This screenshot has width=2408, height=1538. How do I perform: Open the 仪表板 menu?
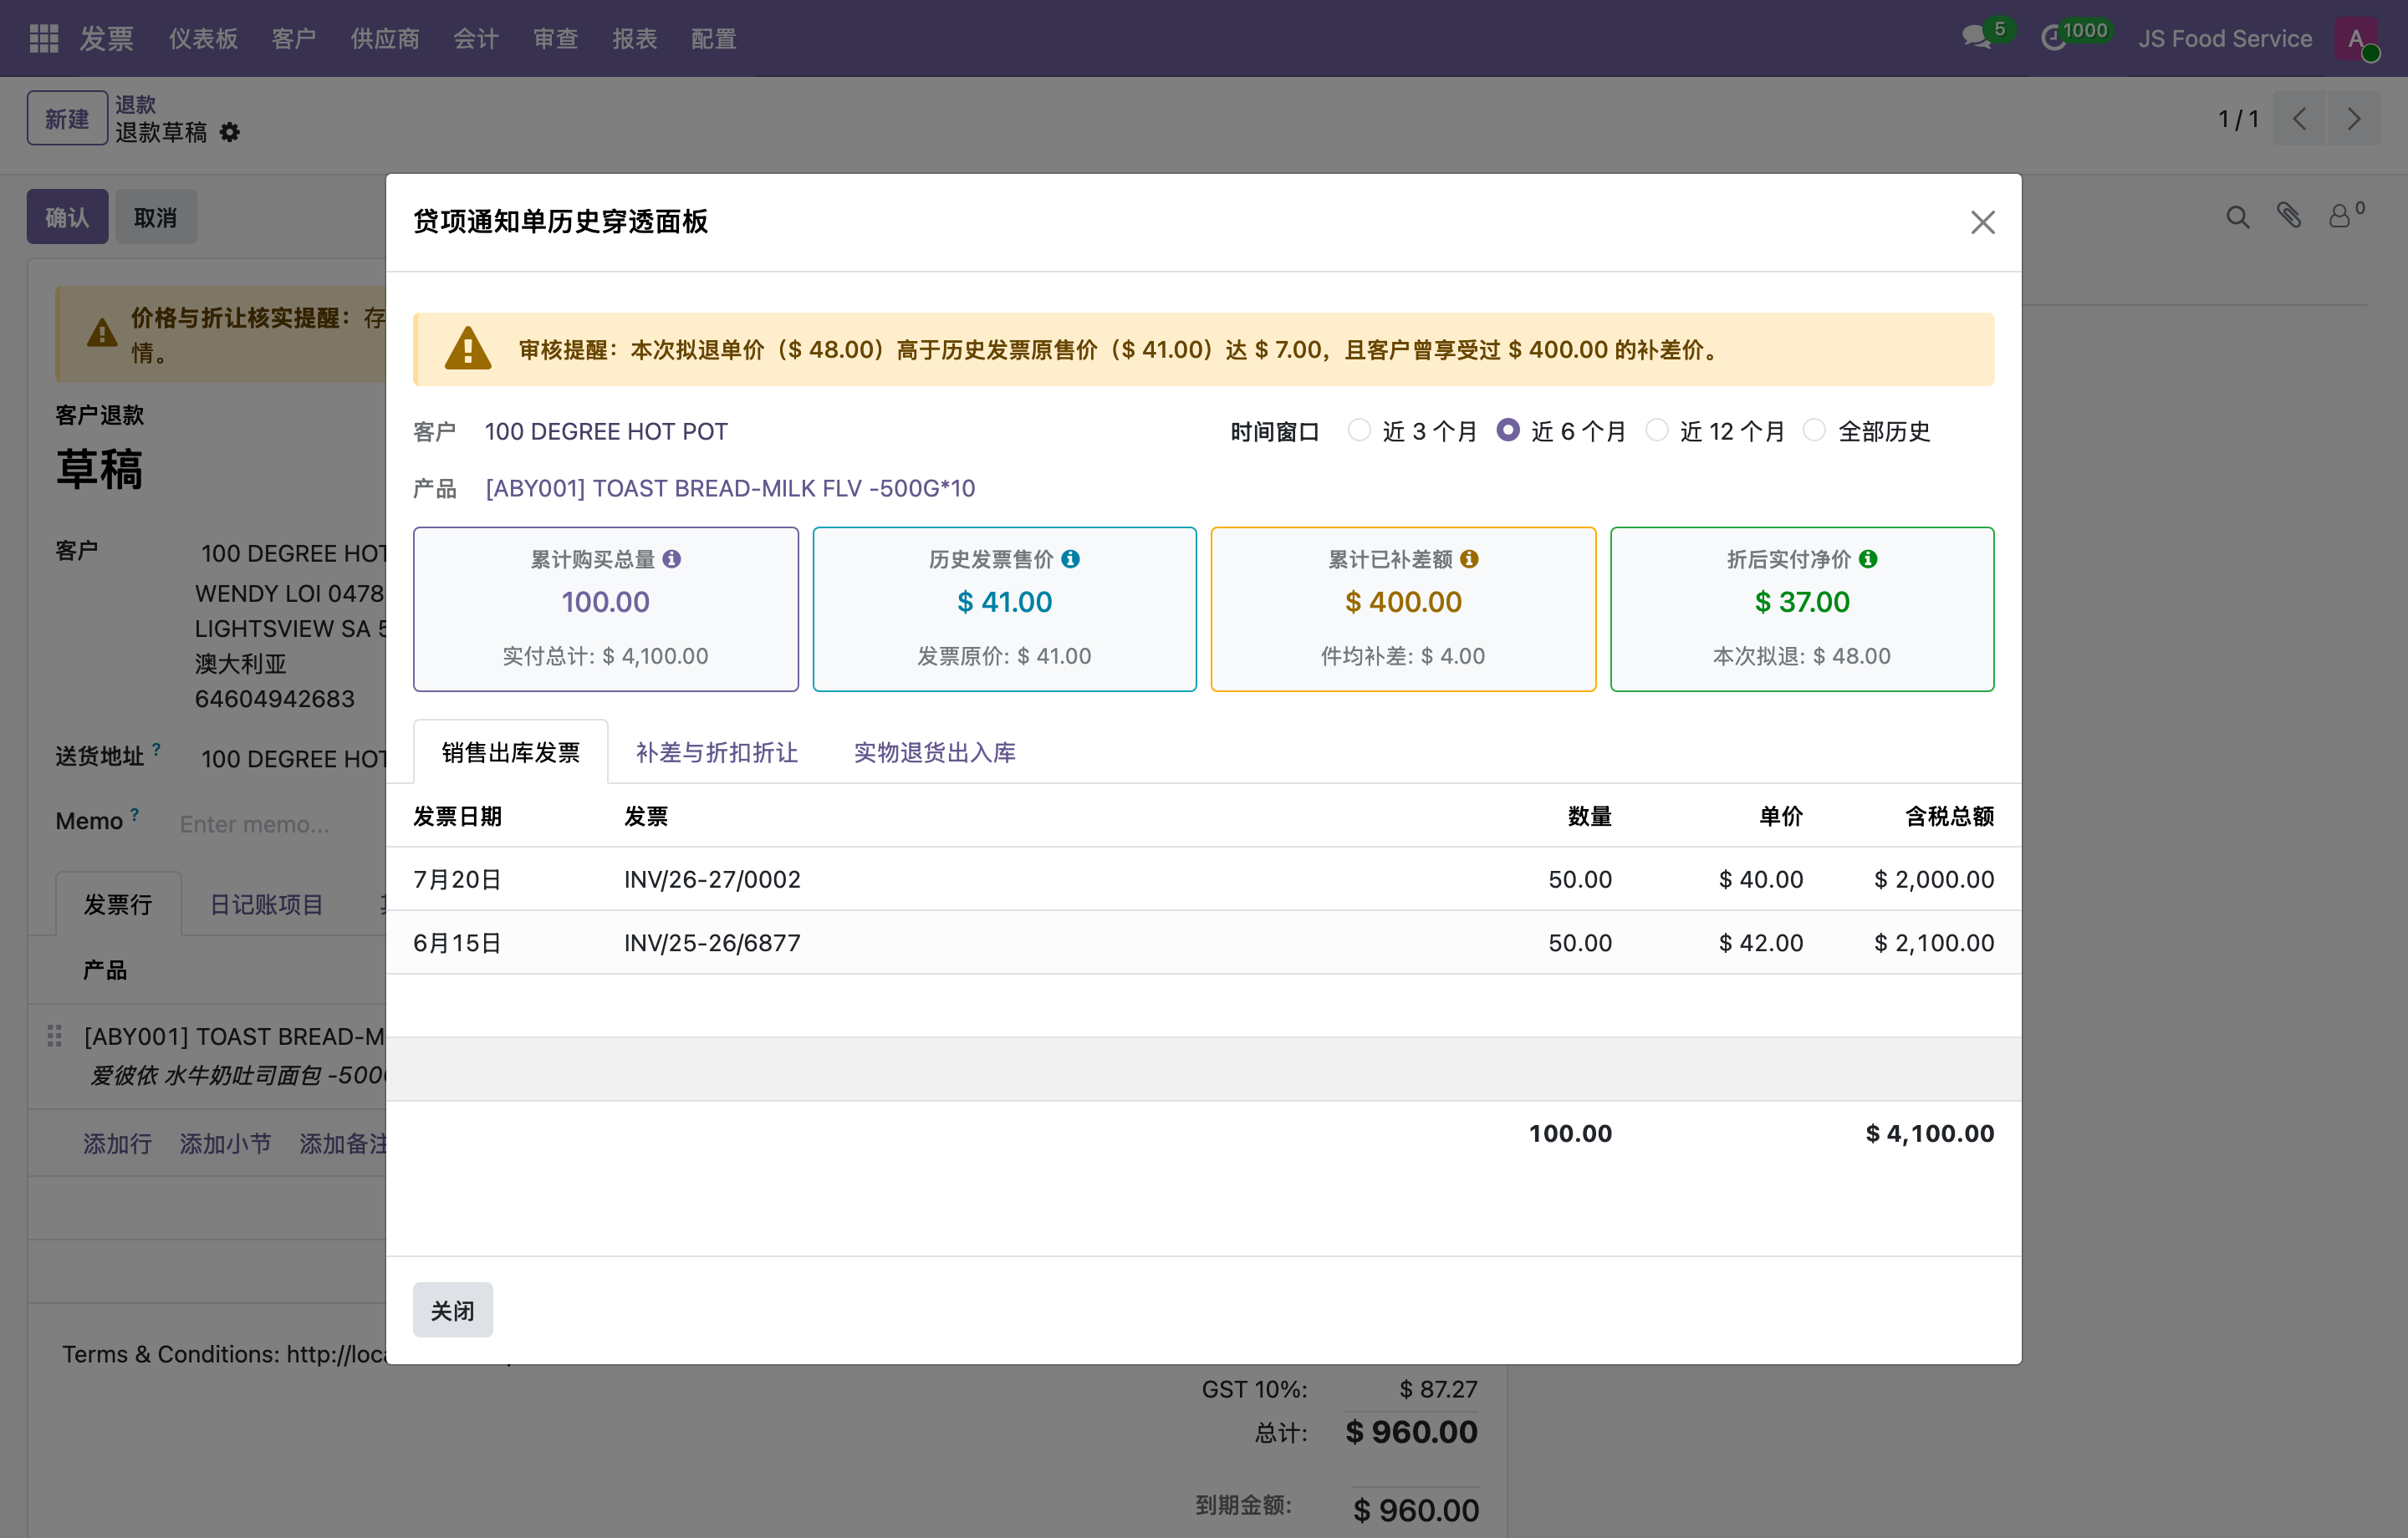pos(203,38)
